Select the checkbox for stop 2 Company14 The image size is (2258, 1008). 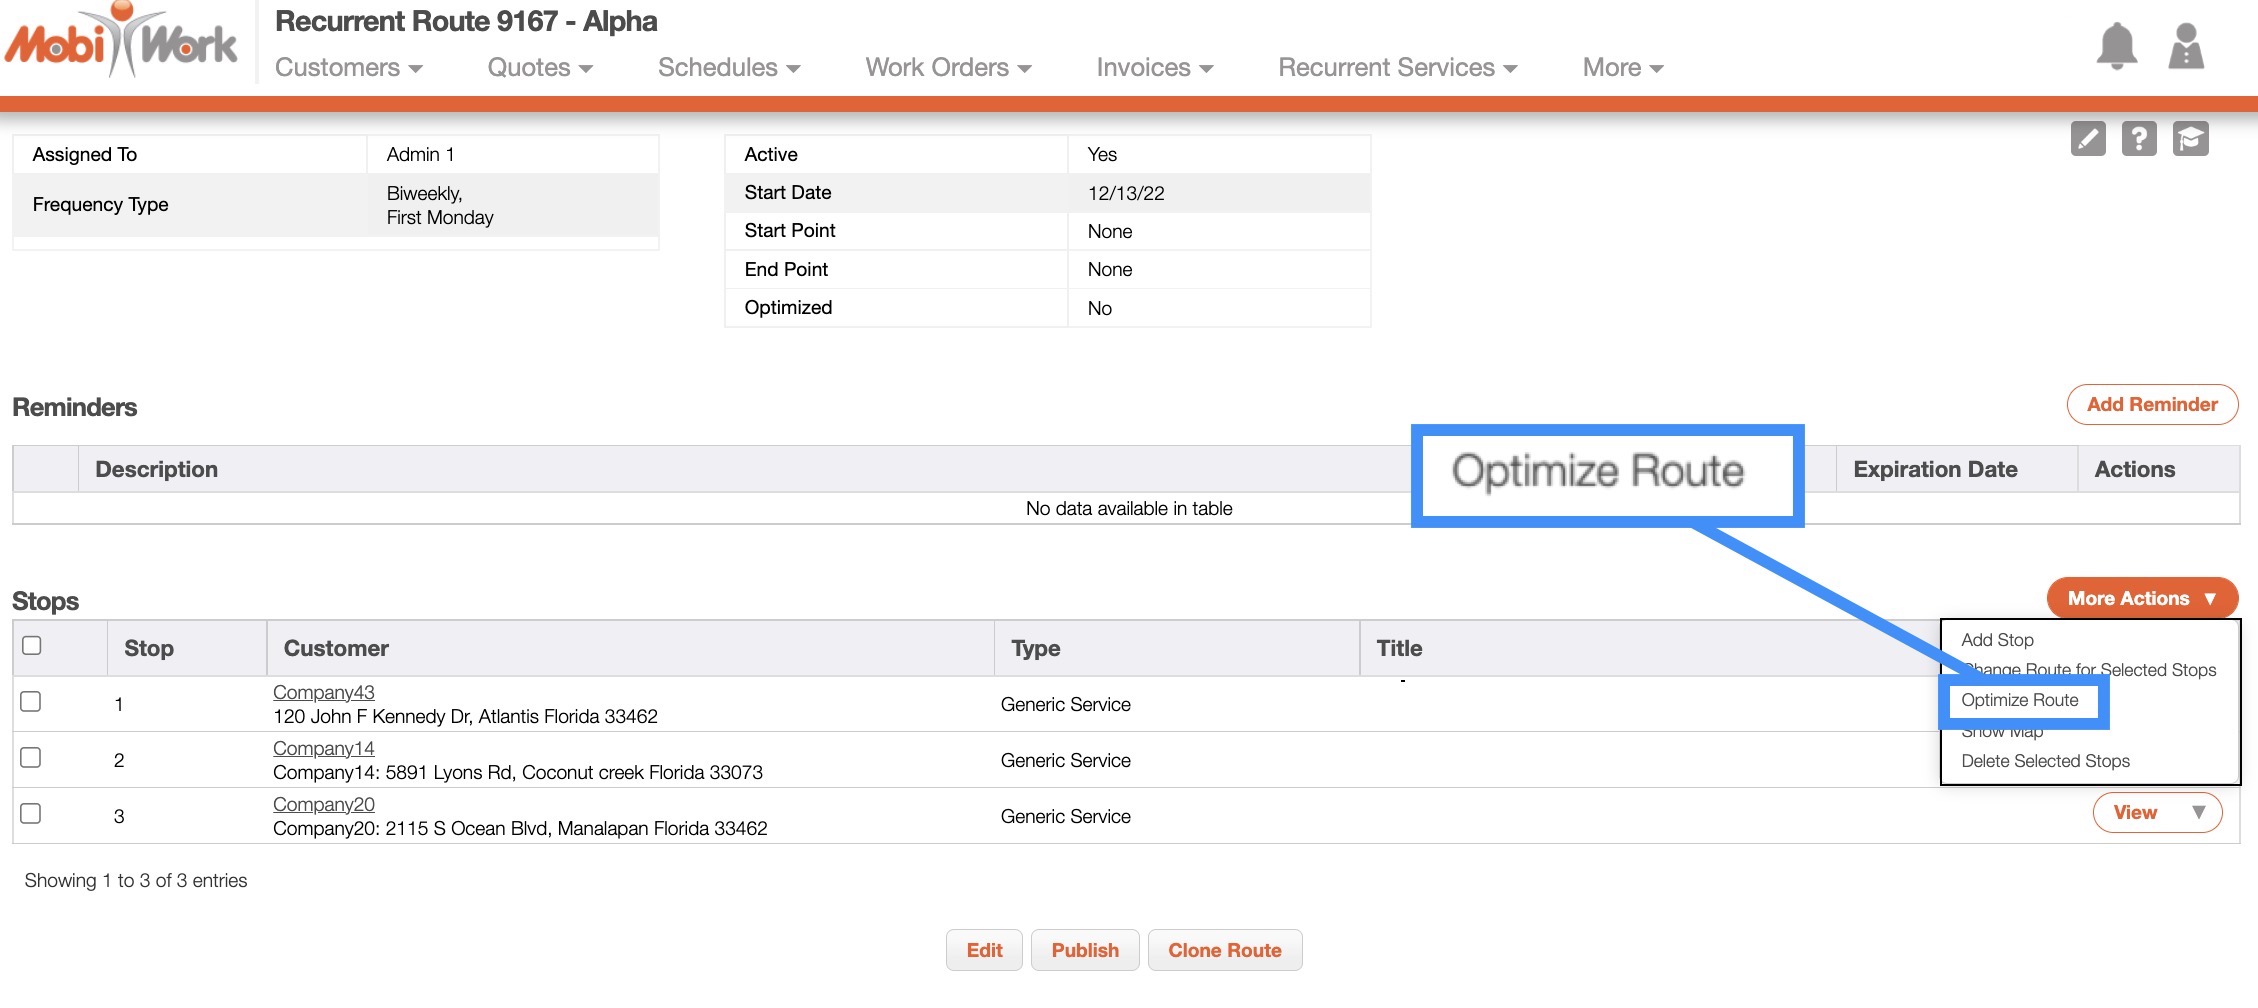pyautogui.click(x=32, y=758)
